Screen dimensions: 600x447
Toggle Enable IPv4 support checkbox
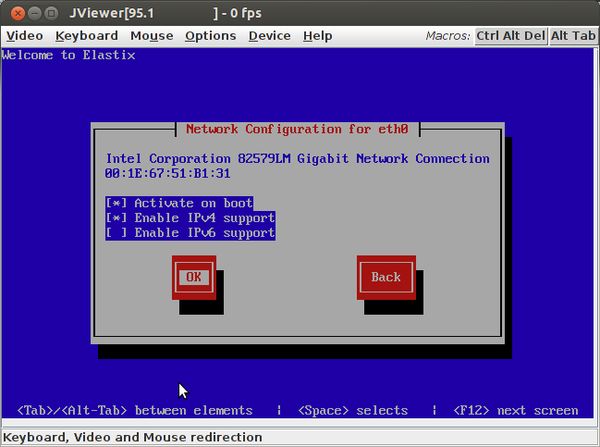pos(190,218)
